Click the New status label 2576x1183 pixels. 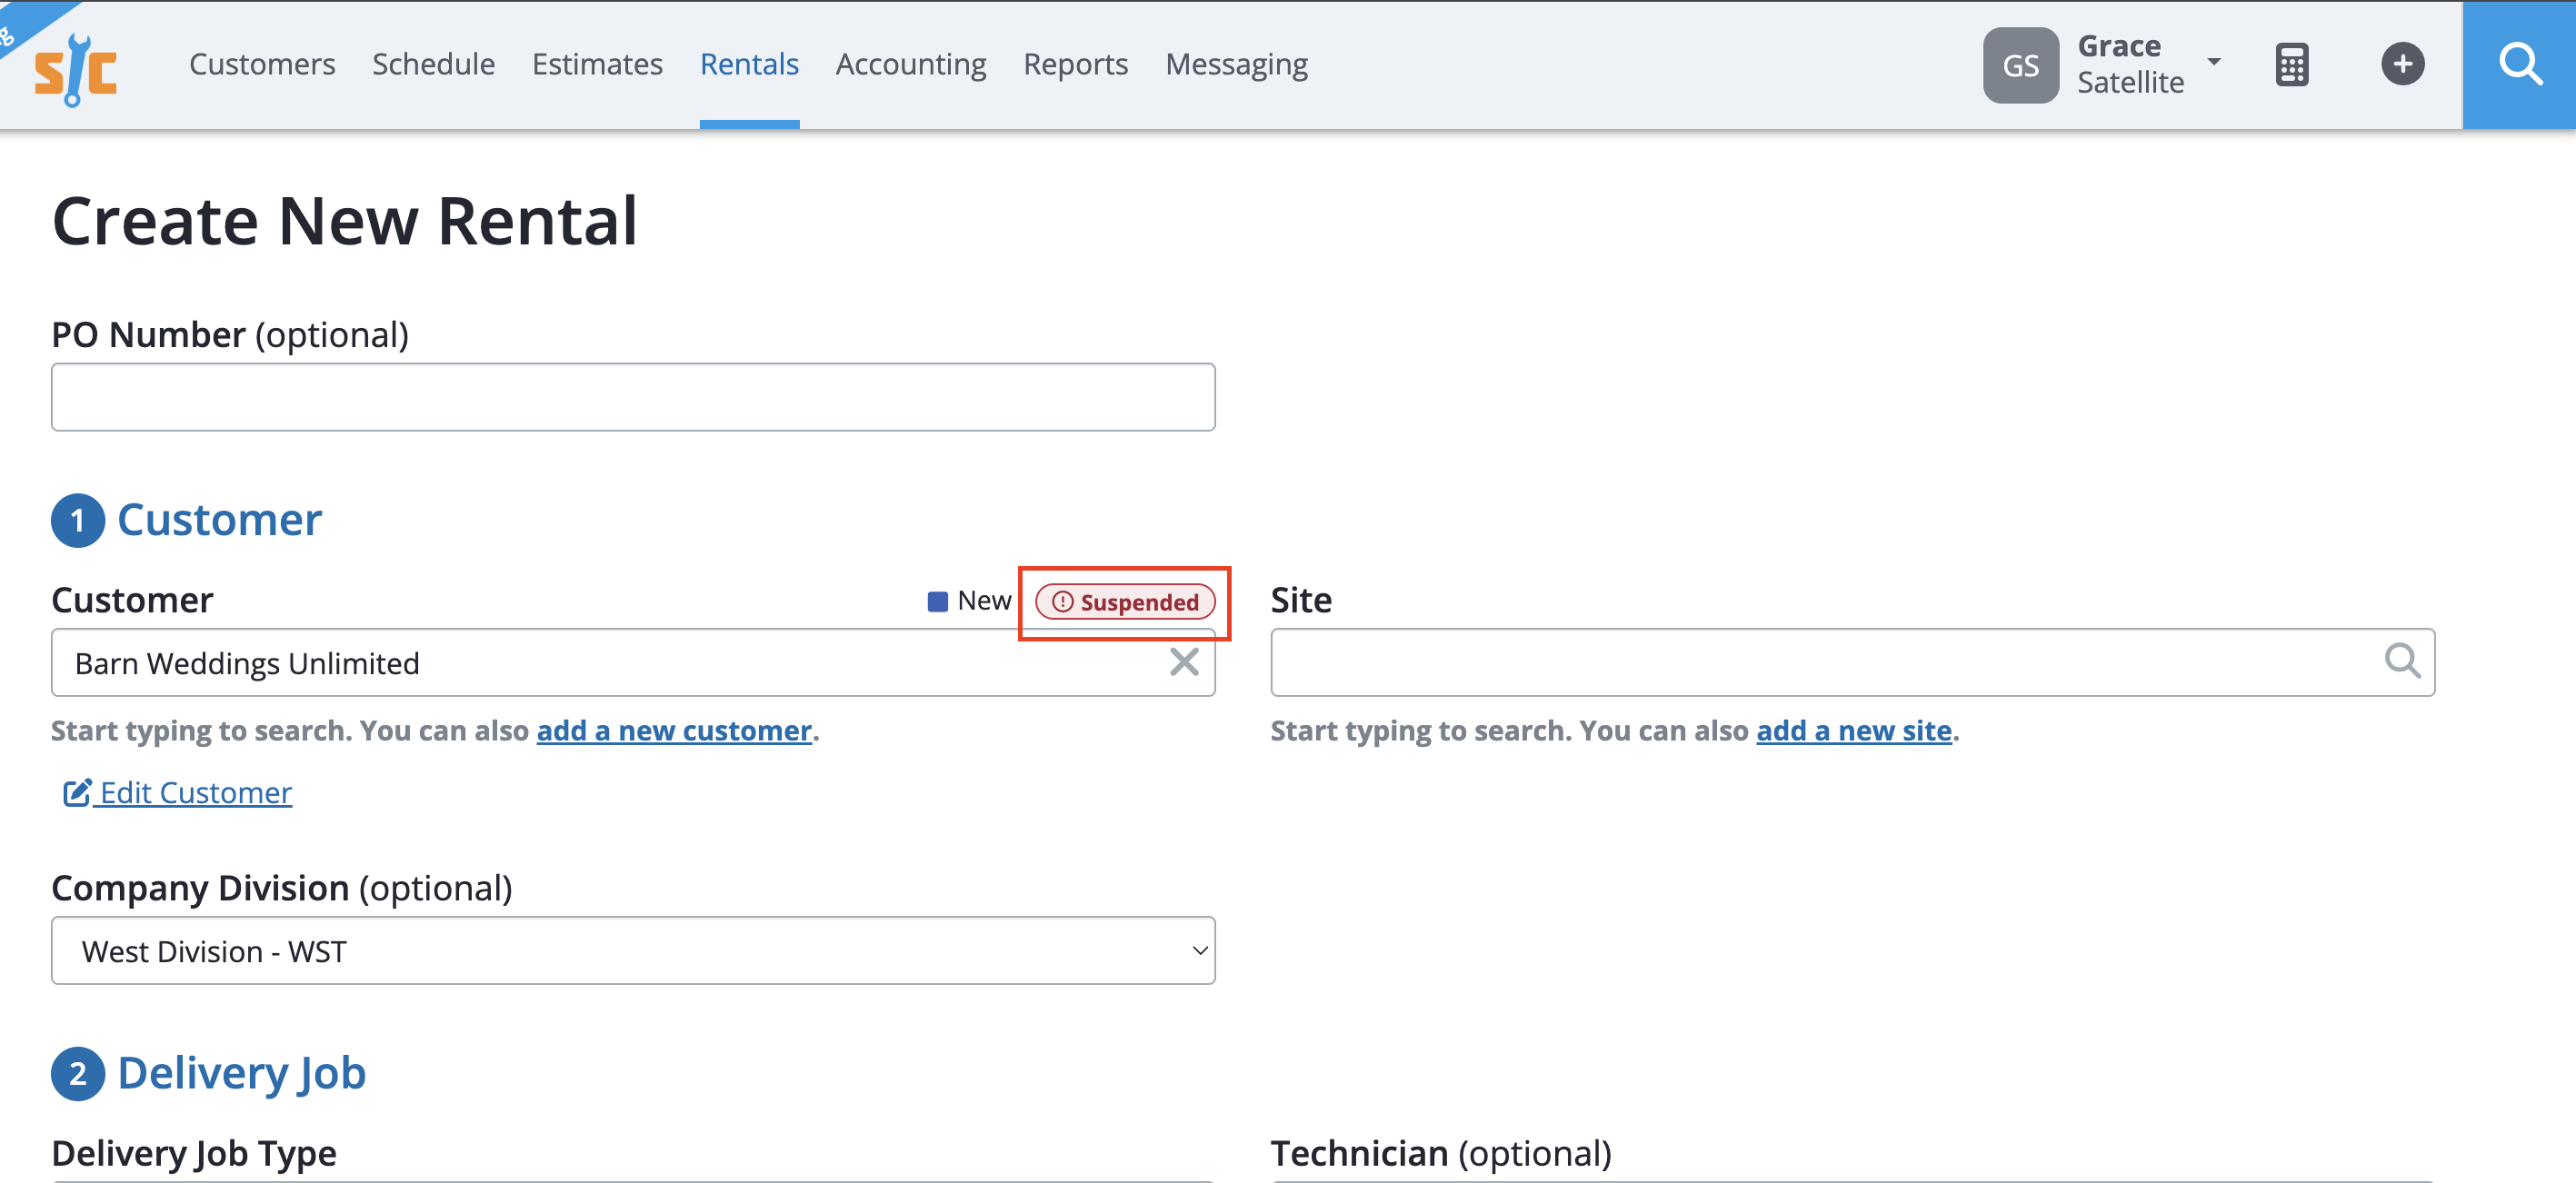pyautogui.click(x=984, y=601)
